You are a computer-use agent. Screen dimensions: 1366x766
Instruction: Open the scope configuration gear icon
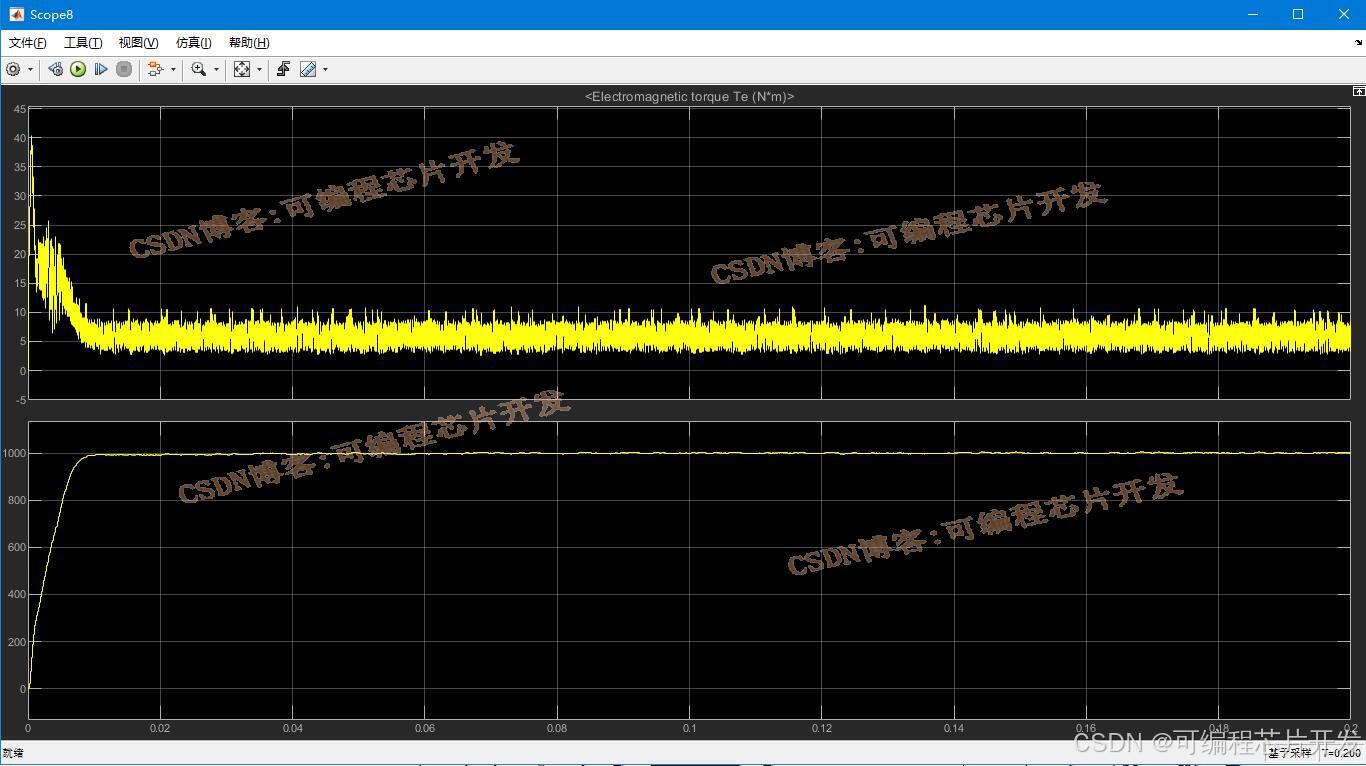click(13, 69)
